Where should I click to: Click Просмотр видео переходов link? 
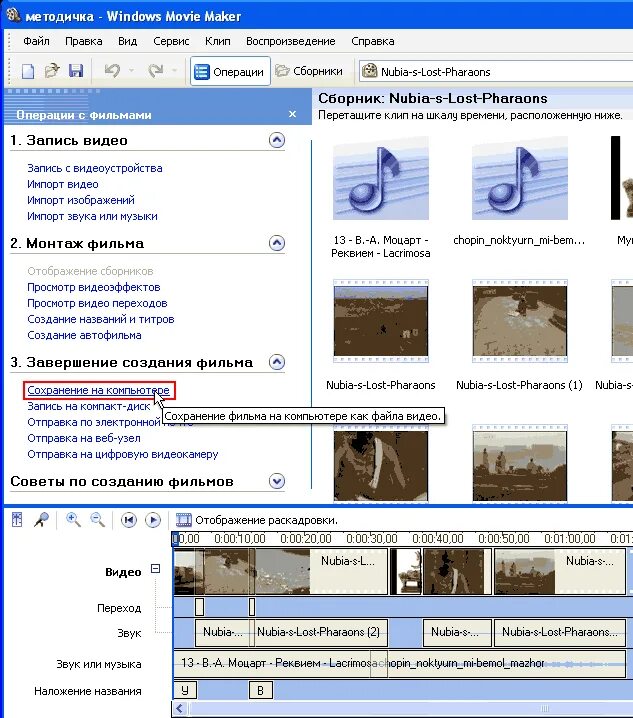tap(97, 303)
